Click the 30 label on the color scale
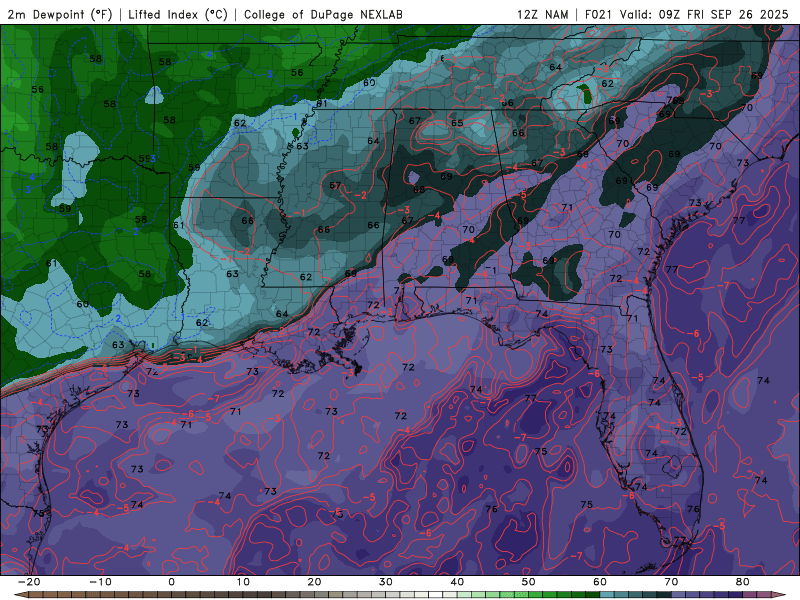The width and height of the screenshot is (800, 600). point(386,582)
